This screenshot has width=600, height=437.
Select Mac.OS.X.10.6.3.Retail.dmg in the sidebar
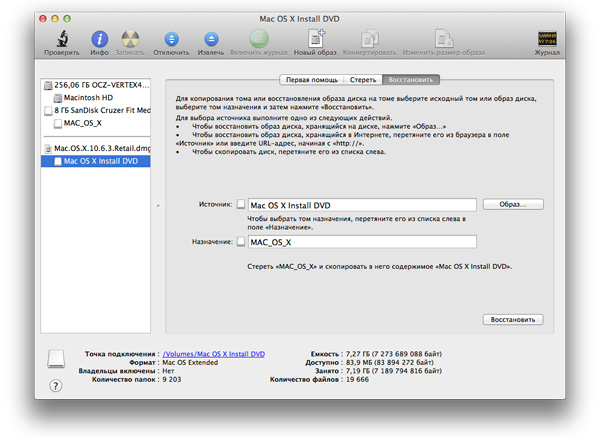coord(100,147)
